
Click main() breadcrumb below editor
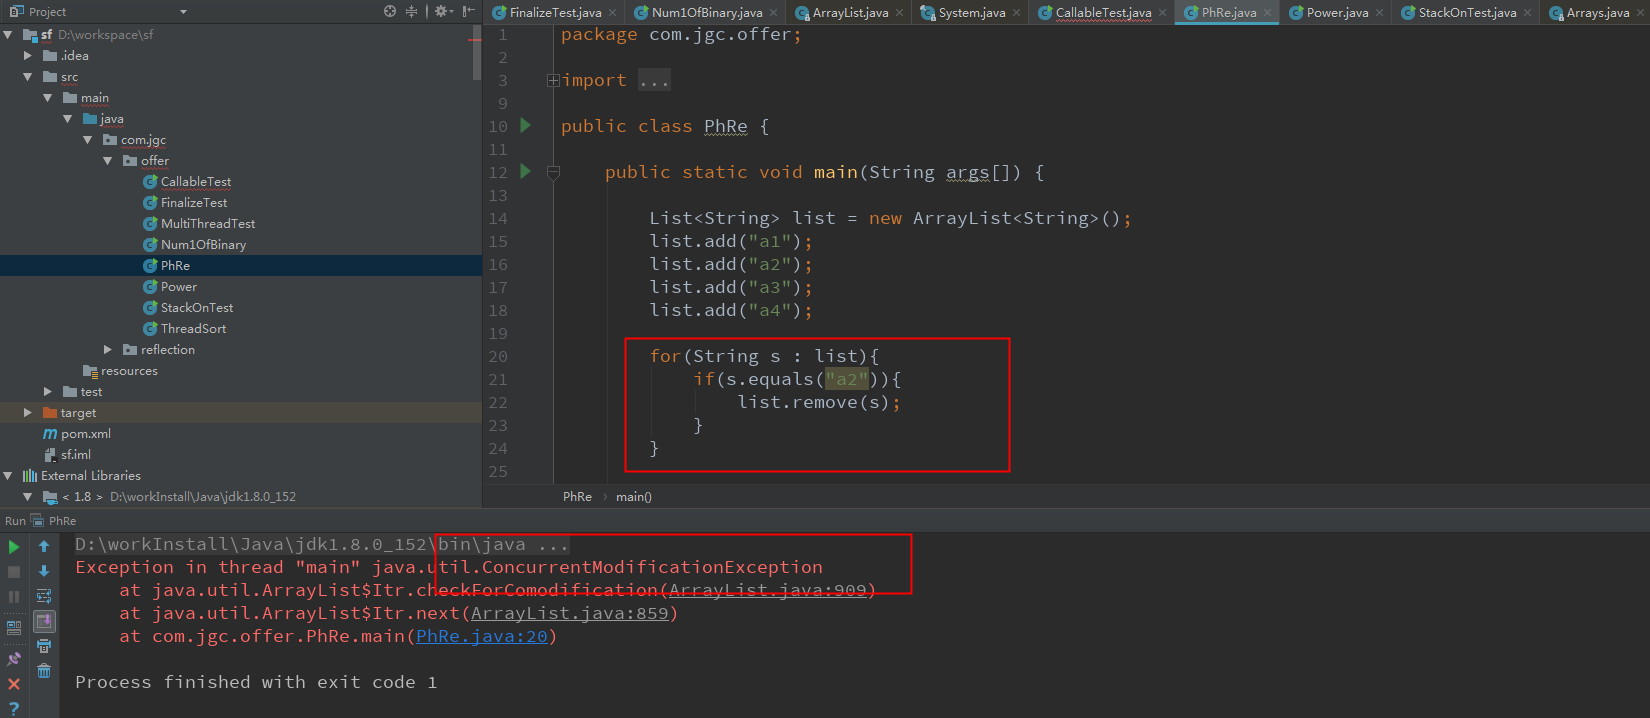pyautogui.click(x=634, y=497)
